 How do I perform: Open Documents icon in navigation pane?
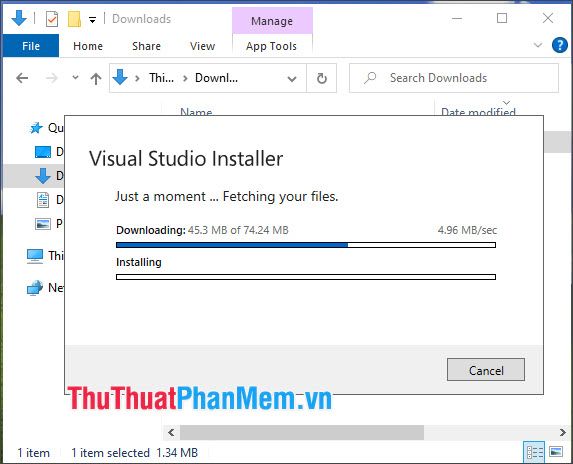coord(43,200)
